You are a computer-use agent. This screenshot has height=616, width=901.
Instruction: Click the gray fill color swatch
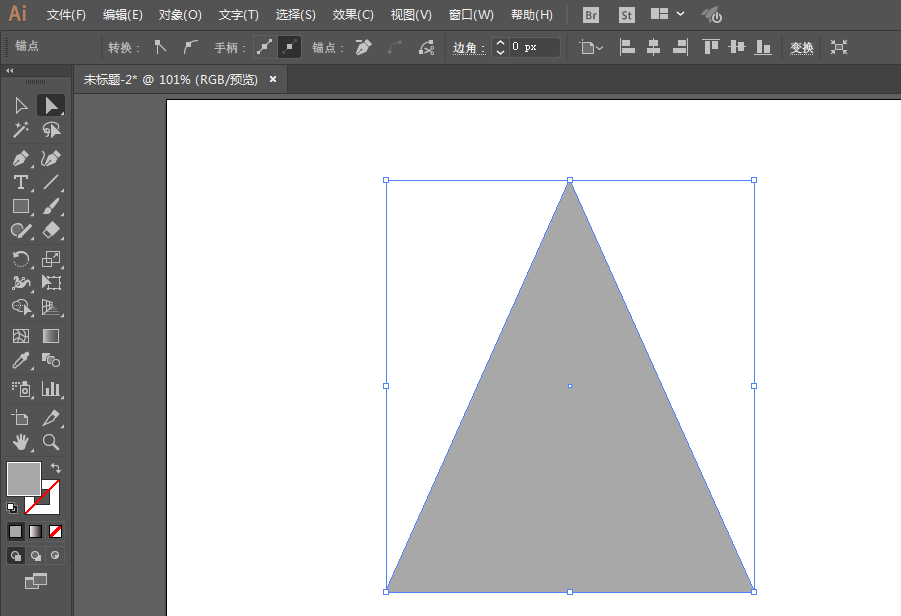(24, 478)
